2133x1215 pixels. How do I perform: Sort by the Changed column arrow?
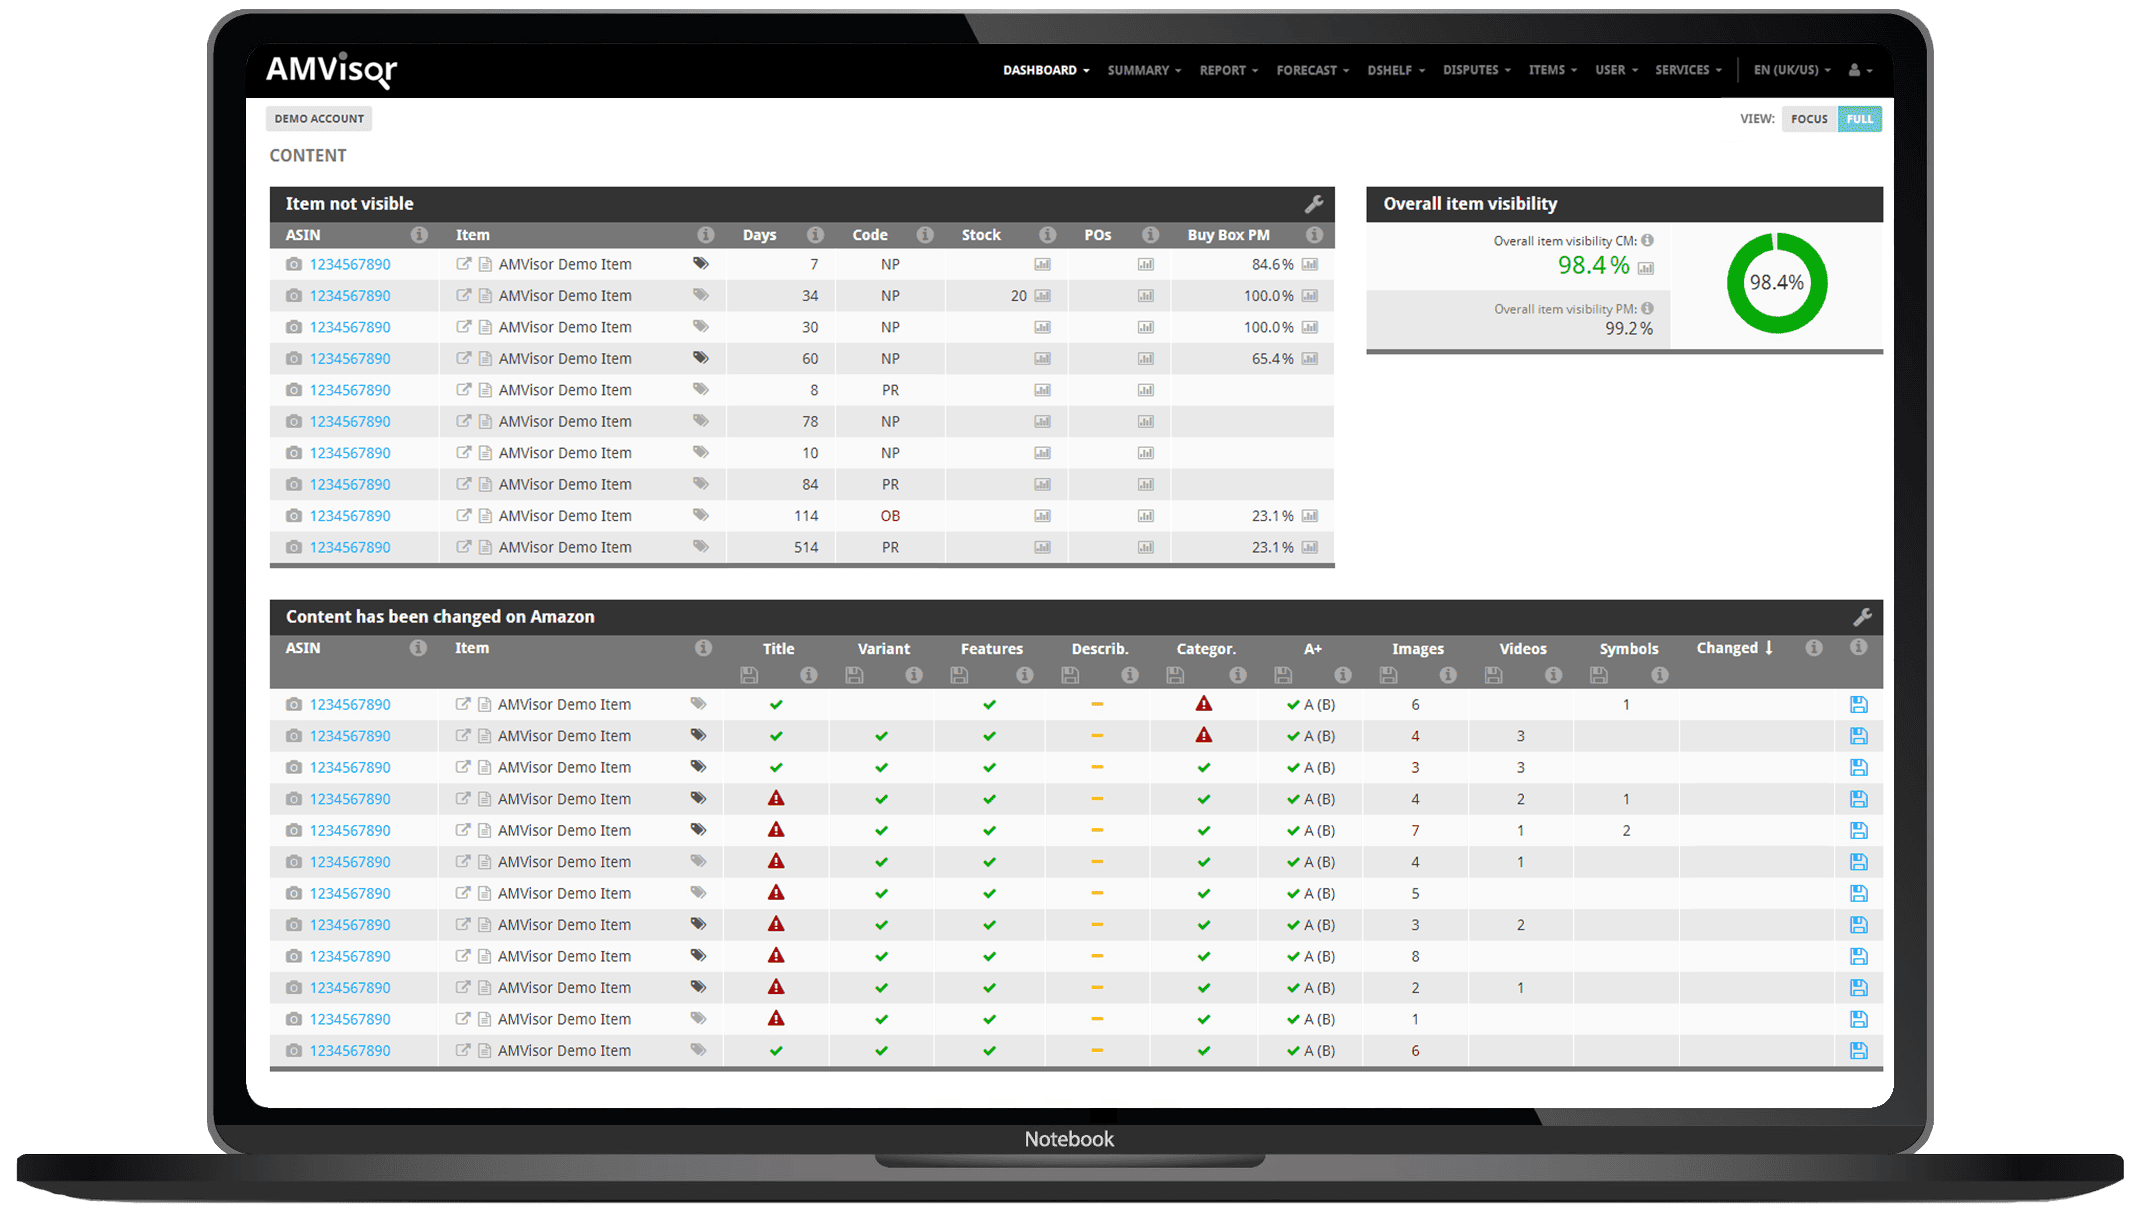1768,648
